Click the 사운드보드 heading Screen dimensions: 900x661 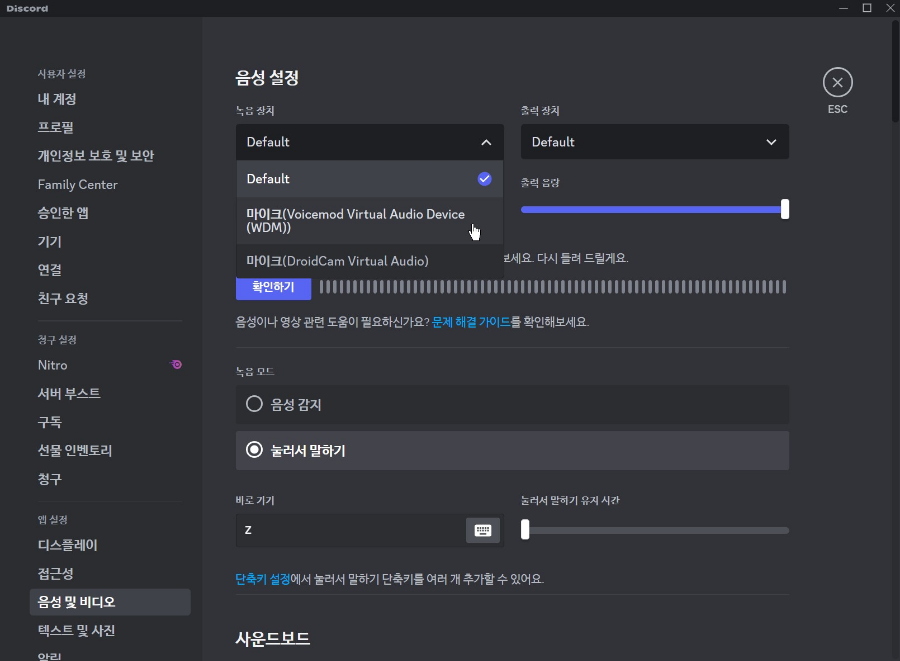(273, 639)
